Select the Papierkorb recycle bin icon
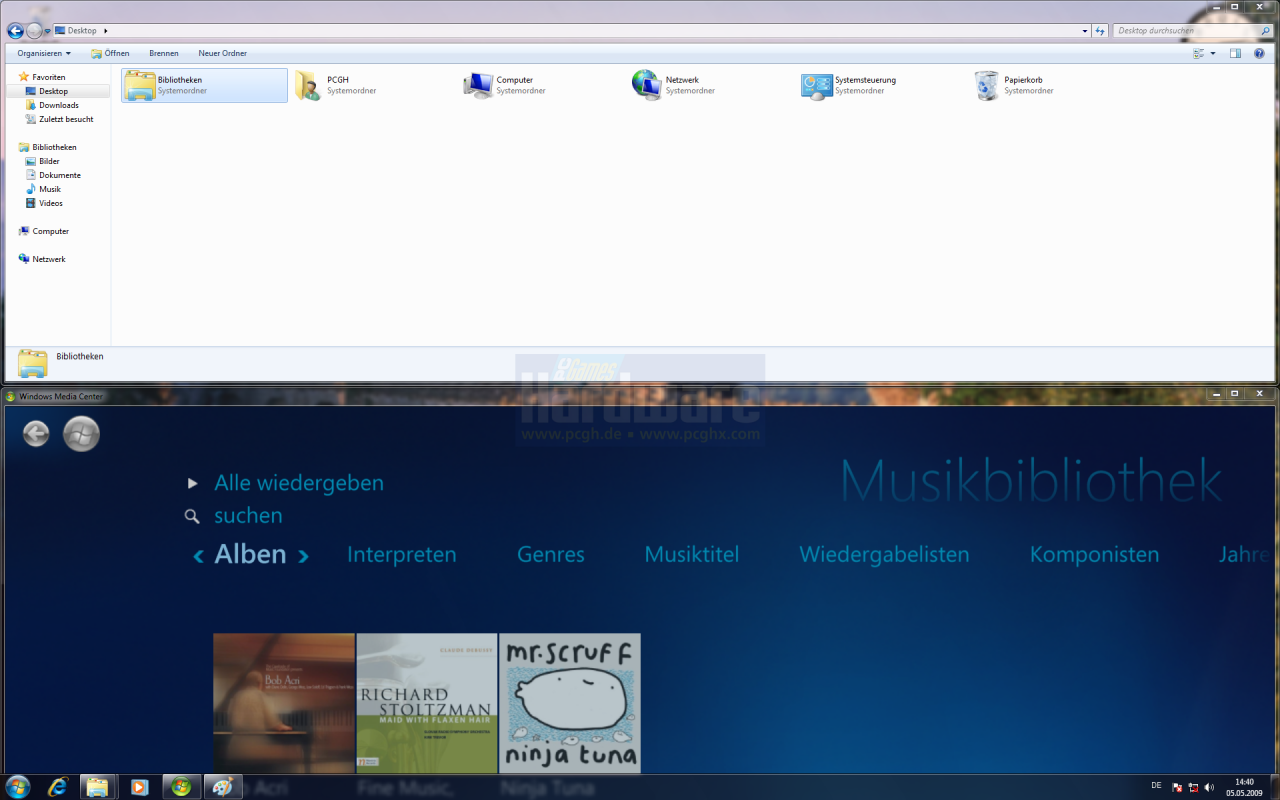Image resolution: width=1280 pixels, height=800 pixels. click(x=986, y=86)
